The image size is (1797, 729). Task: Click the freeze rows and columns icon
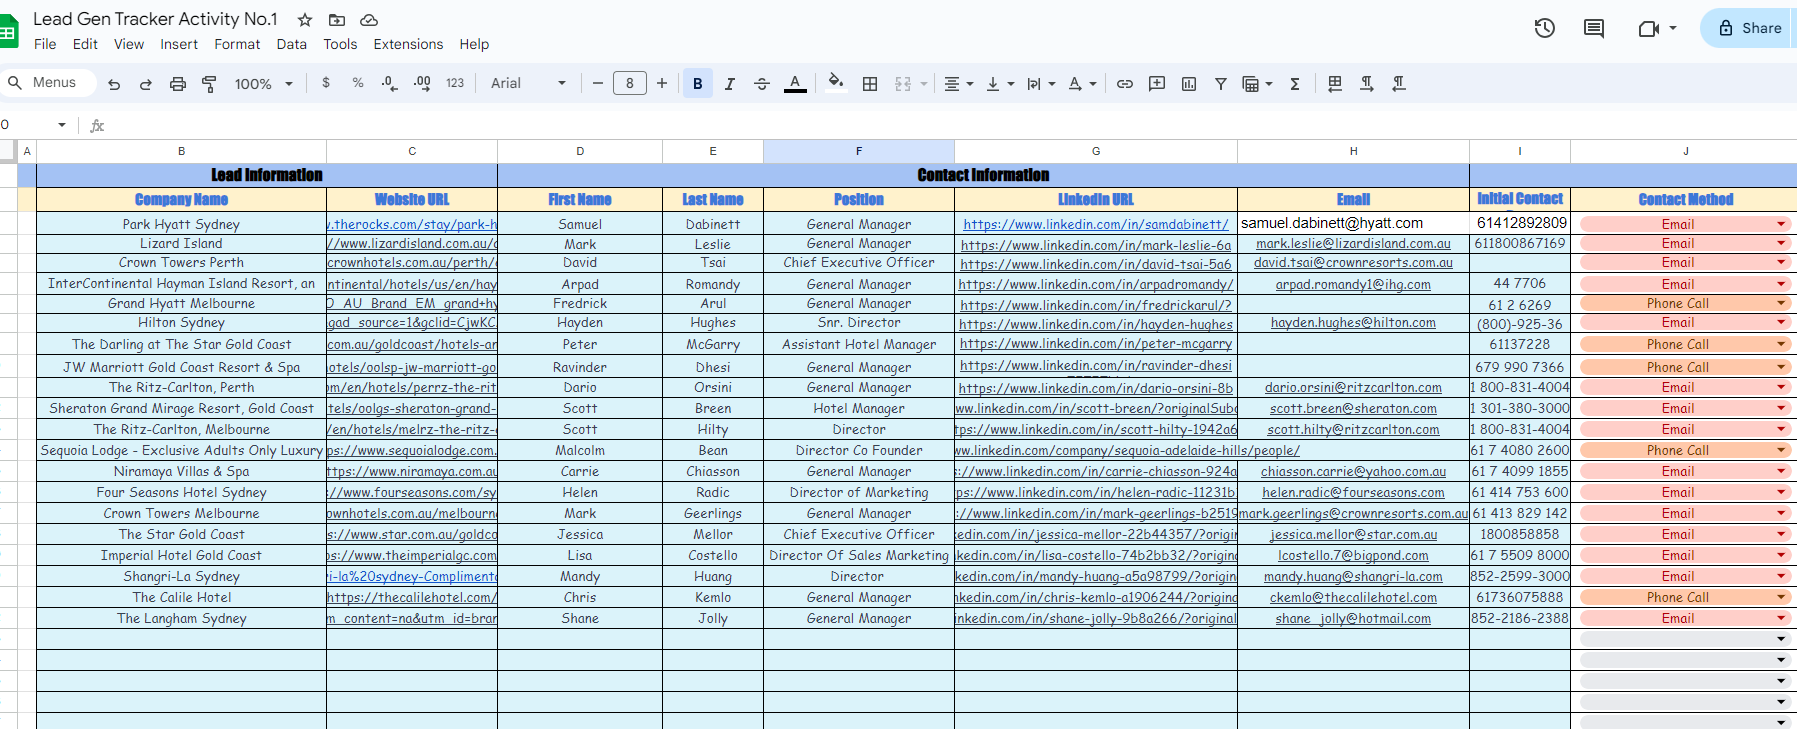(1335, 84)
